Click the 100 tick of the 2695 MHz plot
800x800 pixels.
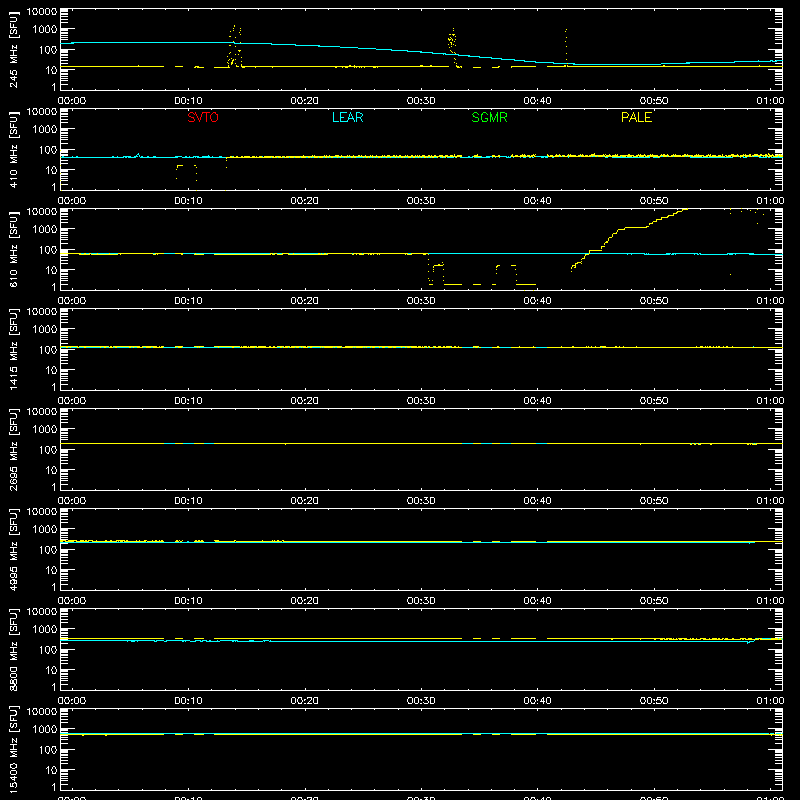[47, 449]
